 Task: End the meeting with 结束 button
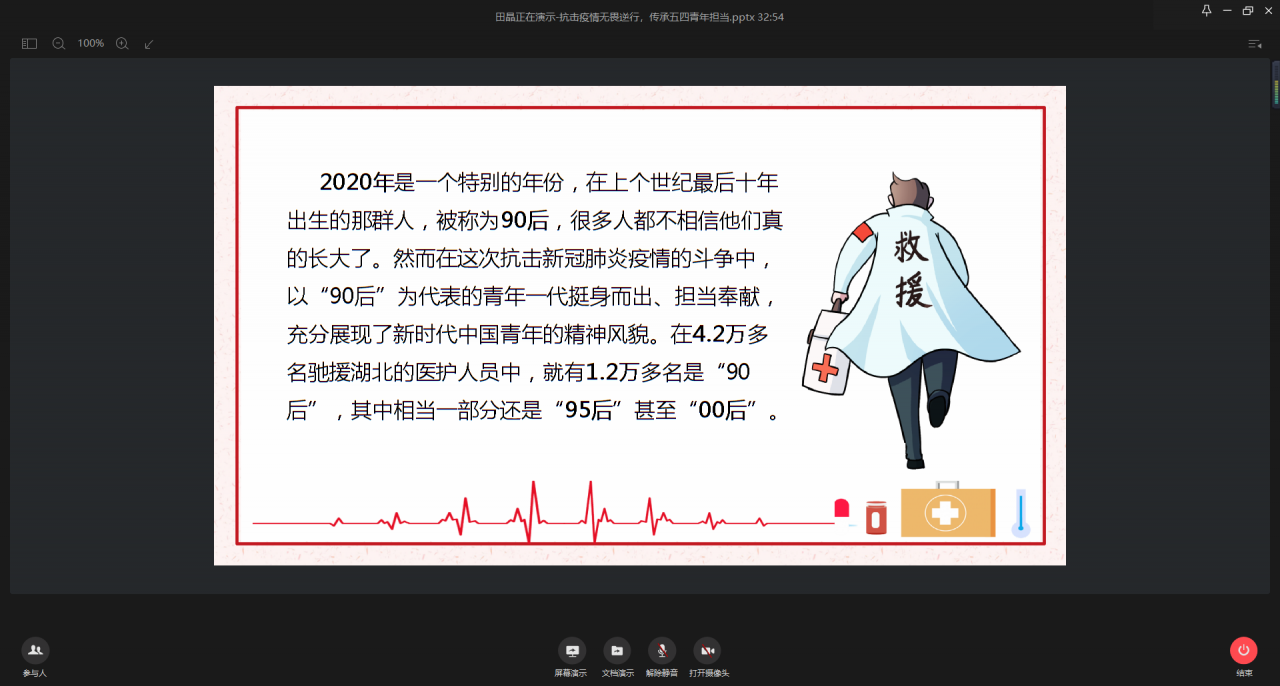pyautogui.click(x=1244, y=651)
